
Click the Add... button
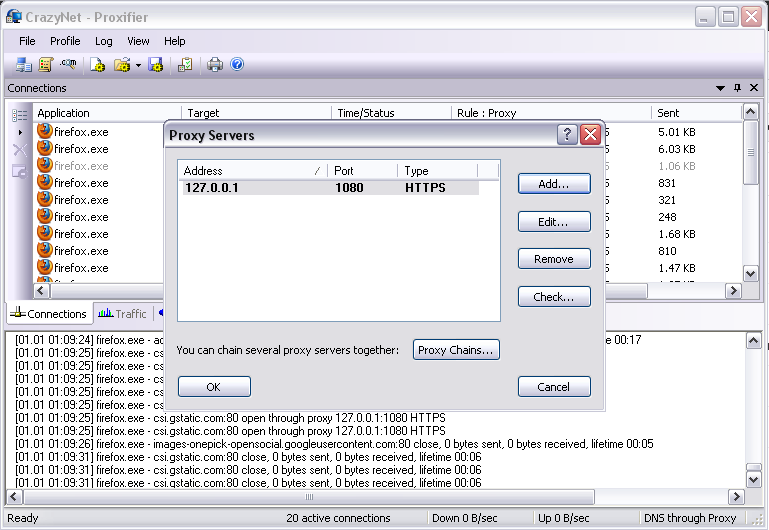coord(554,184)
